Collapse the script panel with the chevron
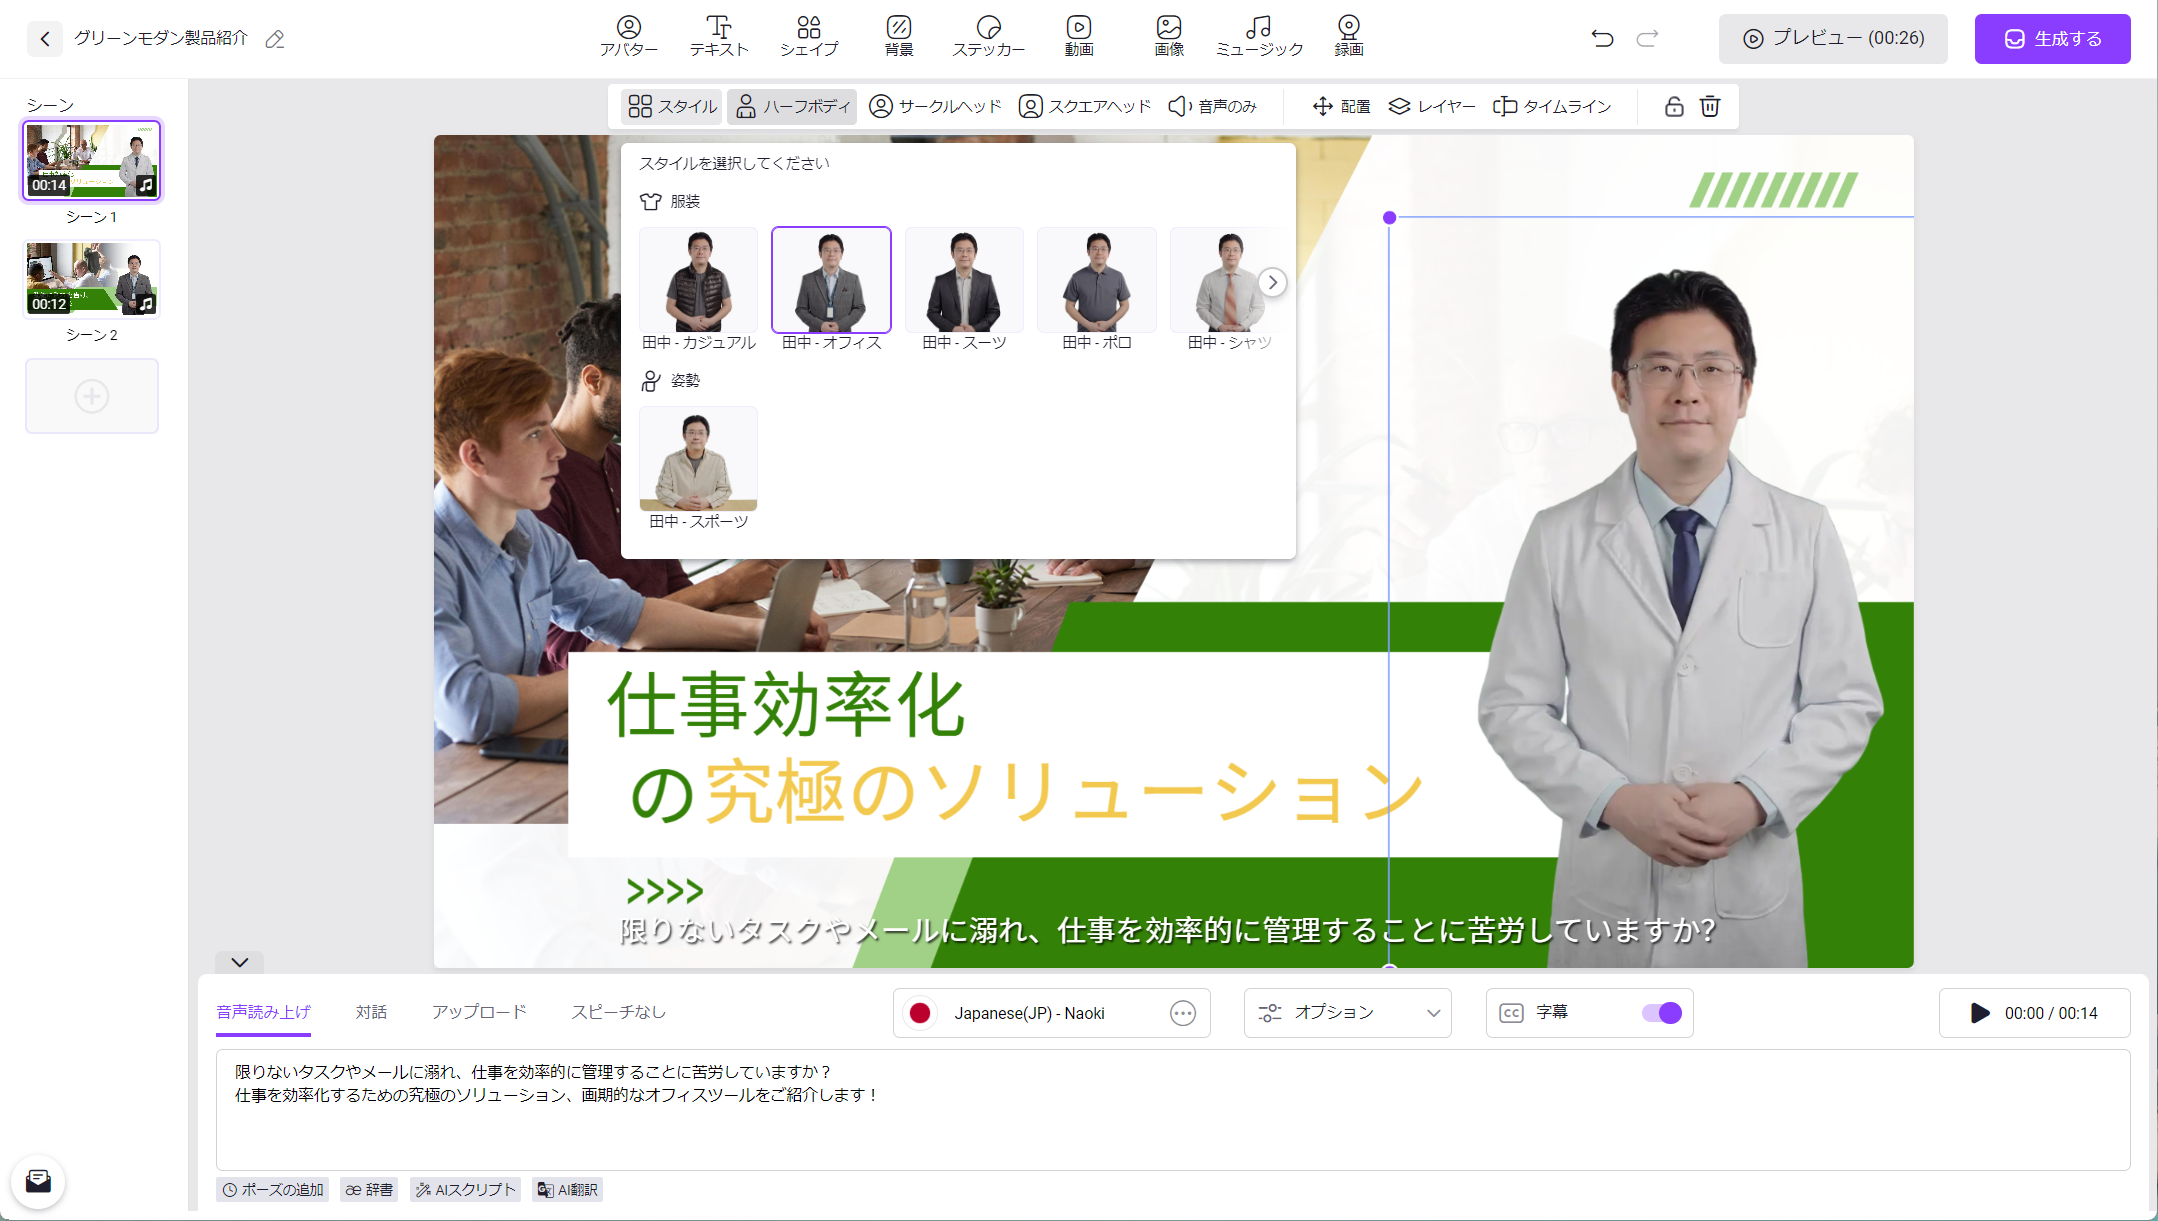The height and width of the screenshot is (1221, 2158). [239, 963]
